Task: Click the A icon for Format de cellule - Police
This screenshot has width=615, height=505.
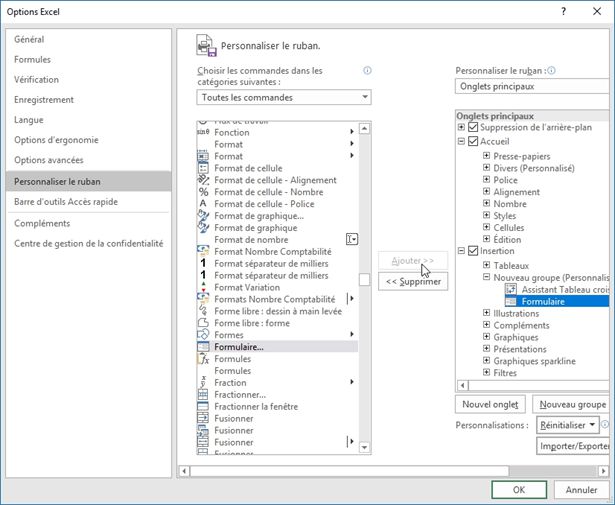Action: pyautogui.click(x=203, y=203)
